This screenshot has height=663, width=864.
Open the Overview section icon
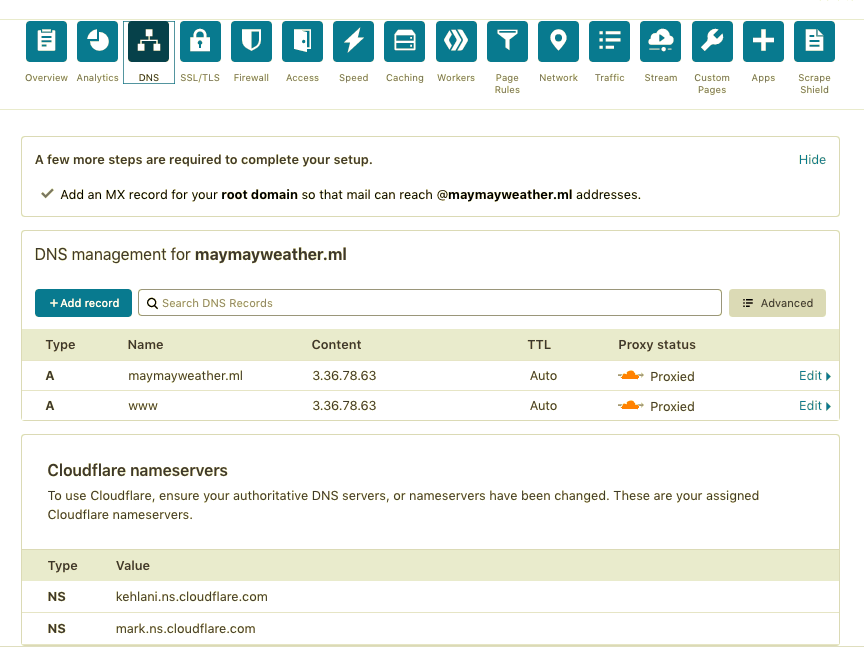(x=46, y=41)
